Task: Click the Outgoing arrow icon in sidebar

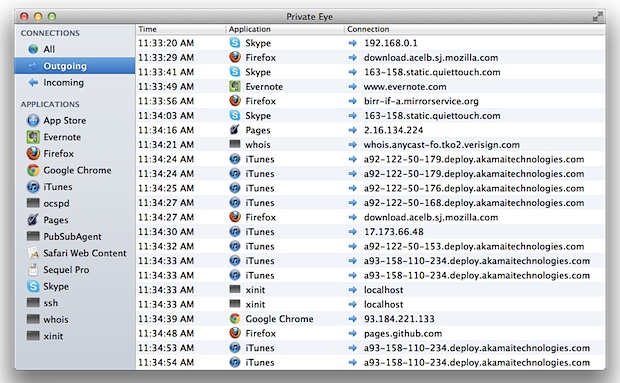Action: [33, 66]
